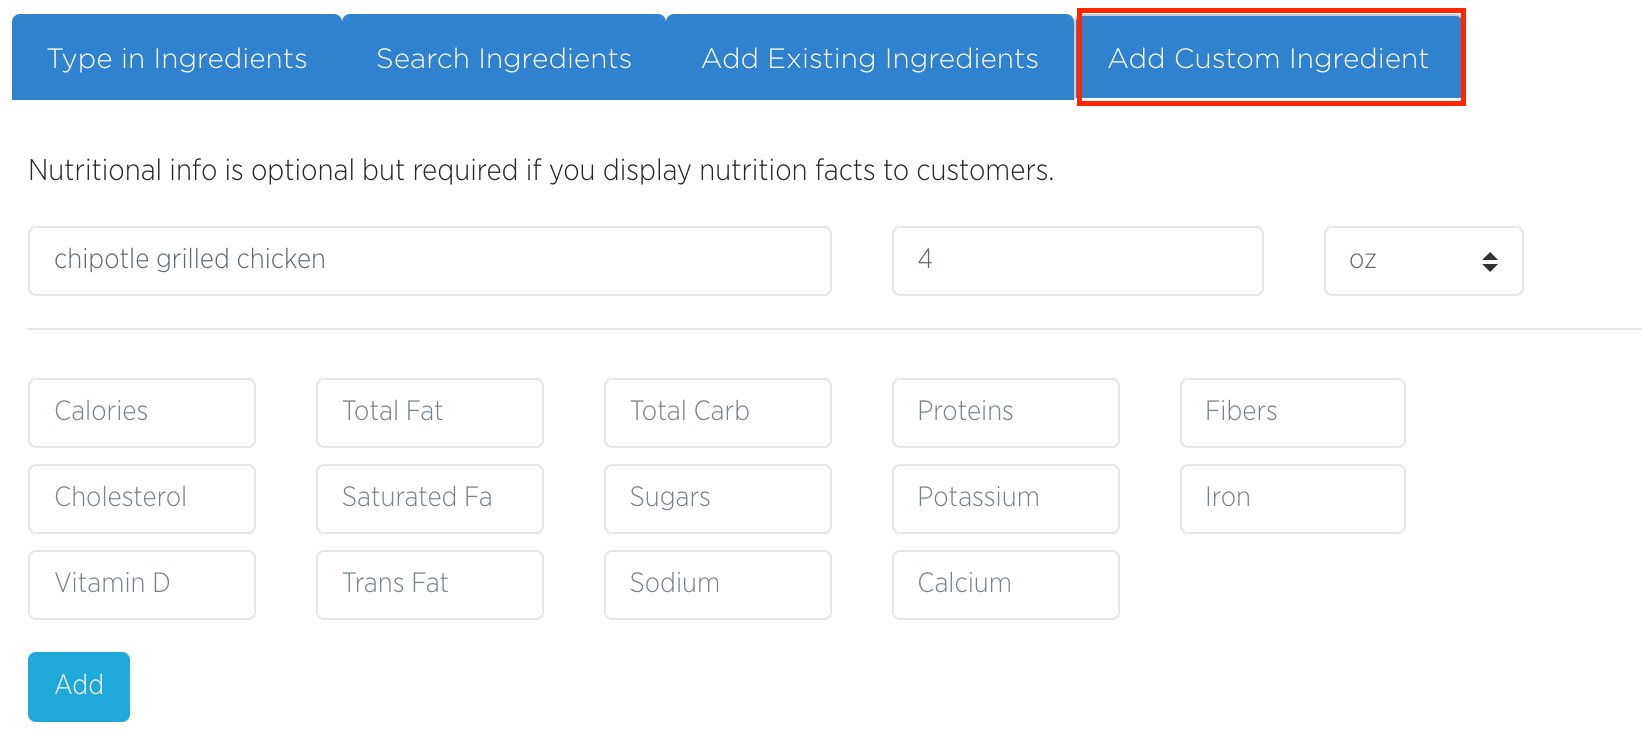Click the Potassium field

1005,498
